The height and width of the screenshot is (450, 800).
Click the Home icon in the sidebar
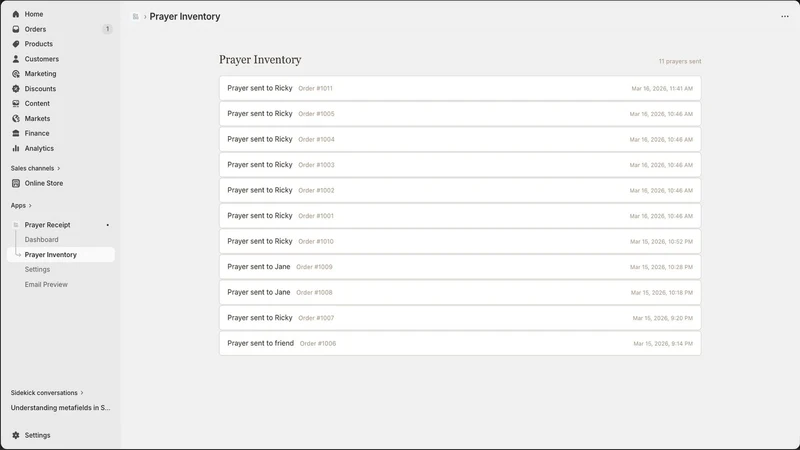point(16,14)
